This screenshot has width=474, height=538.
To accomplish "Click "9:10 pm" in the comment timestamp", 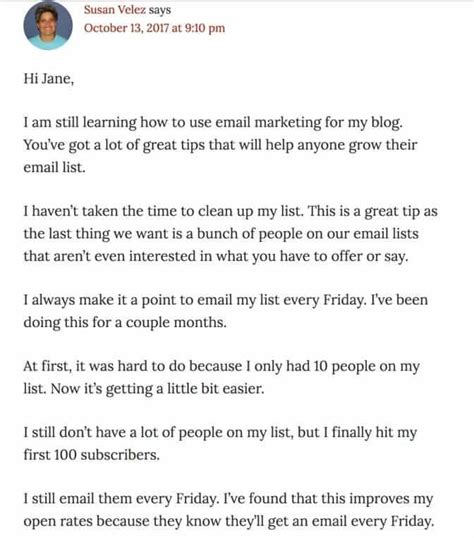I will [205, 28].
